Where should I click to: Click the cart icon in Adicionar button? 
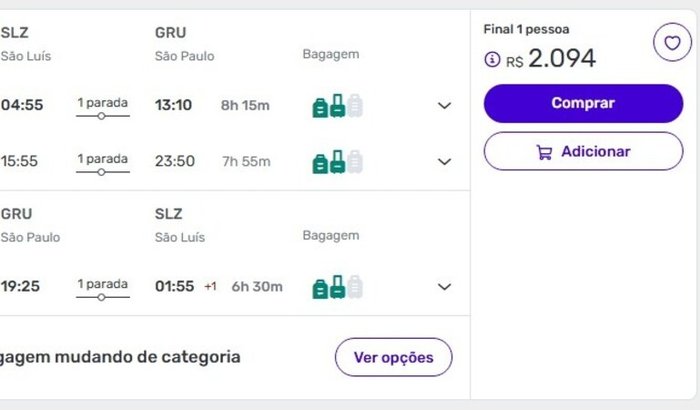tap(544, 152)
